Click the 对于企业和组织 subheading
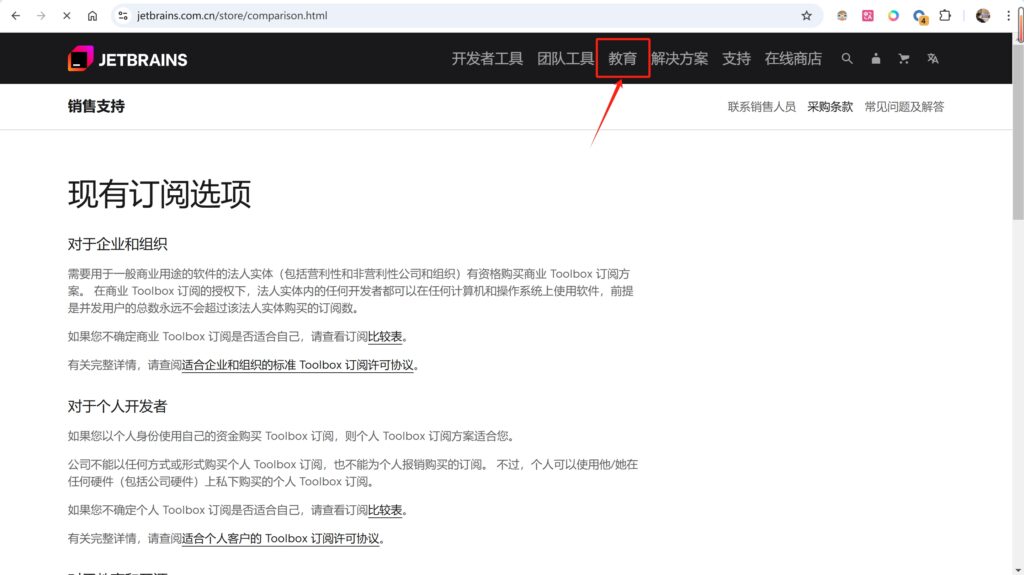Image resolution: width=1024 pixels, height=575 pixels. tap(118, 244)
